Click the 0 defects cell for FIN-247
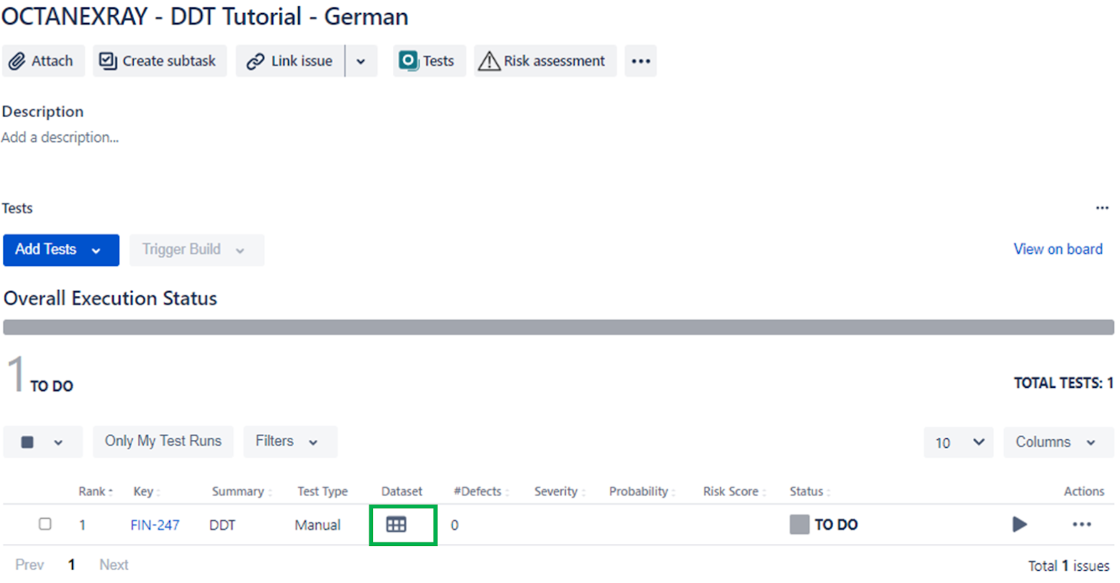The height and width of the screenshot is (583, 1120). pyautogui.click(x=454, y=525)
